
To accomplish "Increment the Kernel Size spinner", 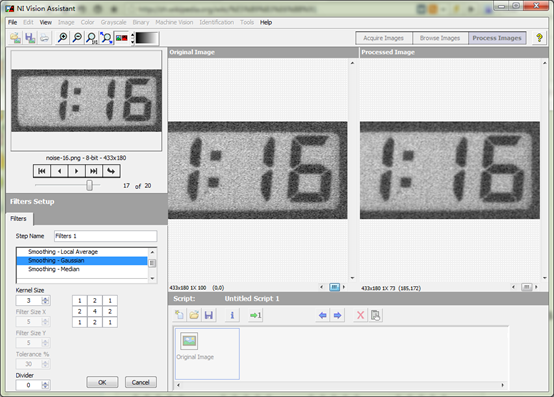I will pyautogui.click(x=45, y=299).
